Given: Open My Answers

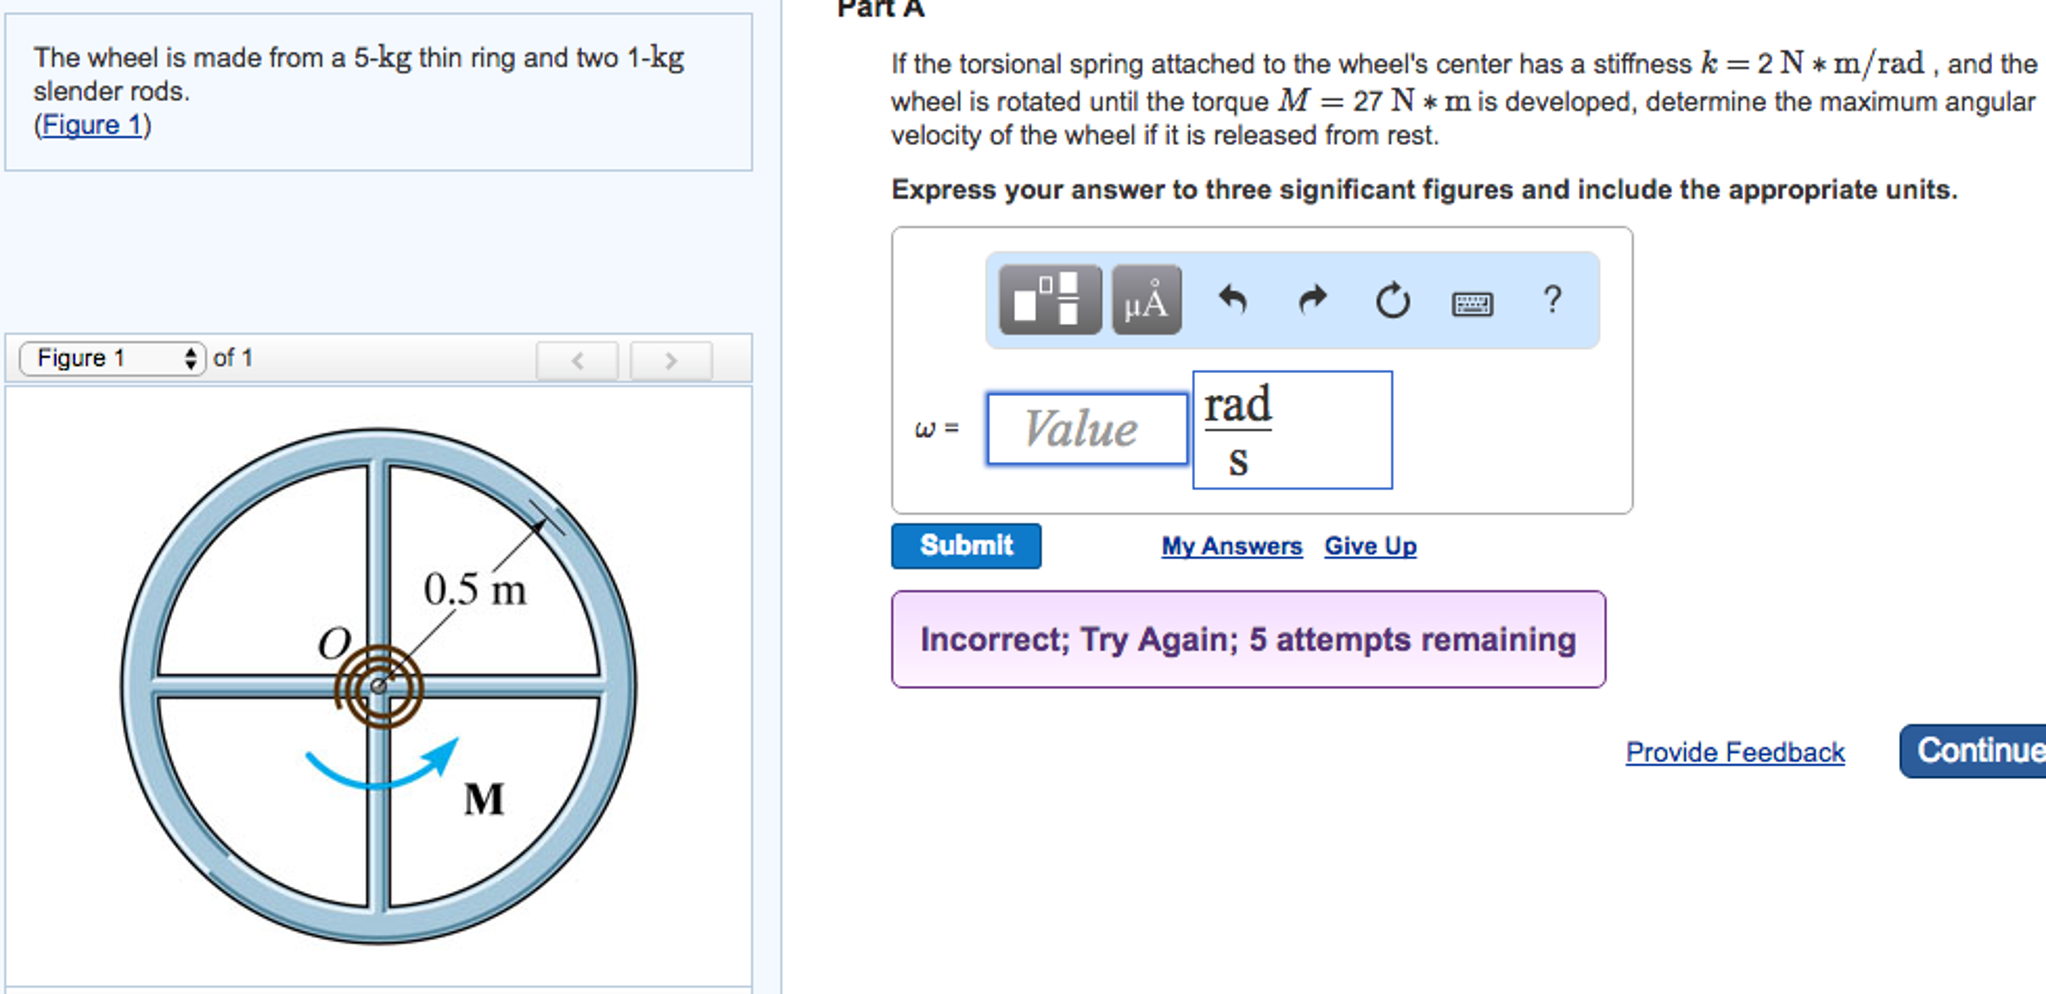Looking at the screenshot, I should [x=1231, y=545].
